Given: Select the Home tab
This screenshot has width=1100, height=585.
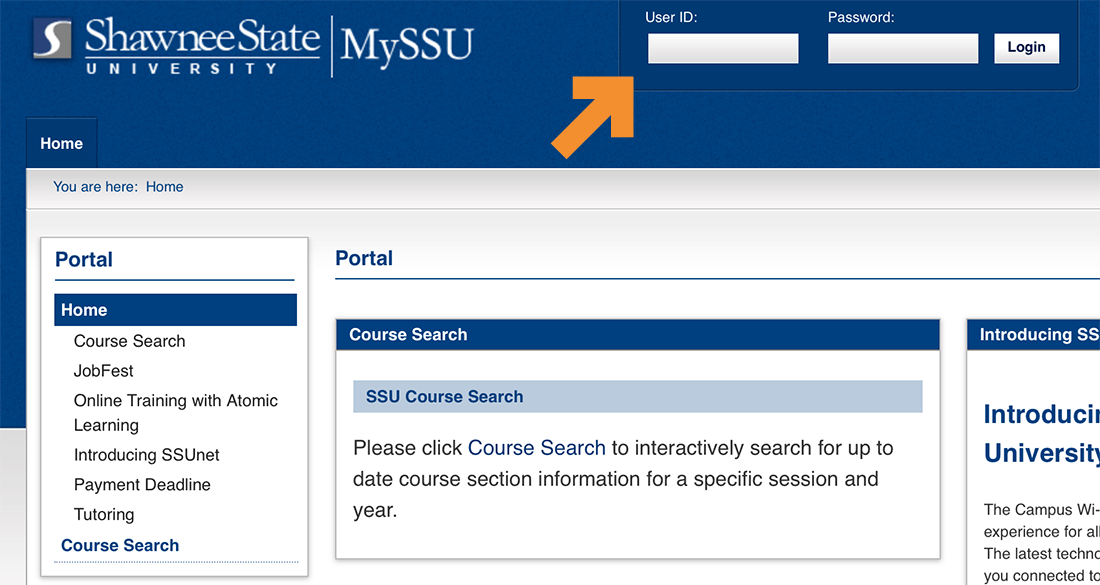Looking at the screenshot, I should pos(61,143).
